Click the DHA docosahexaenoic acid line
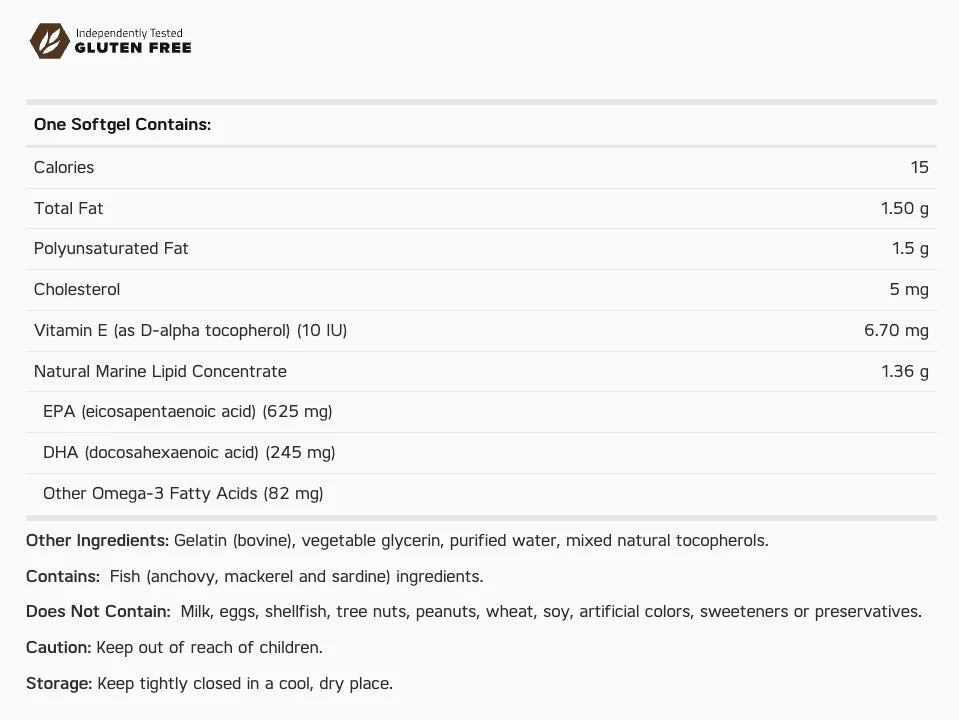This screenshot has height=720, width=959. [x=189, y=453]
